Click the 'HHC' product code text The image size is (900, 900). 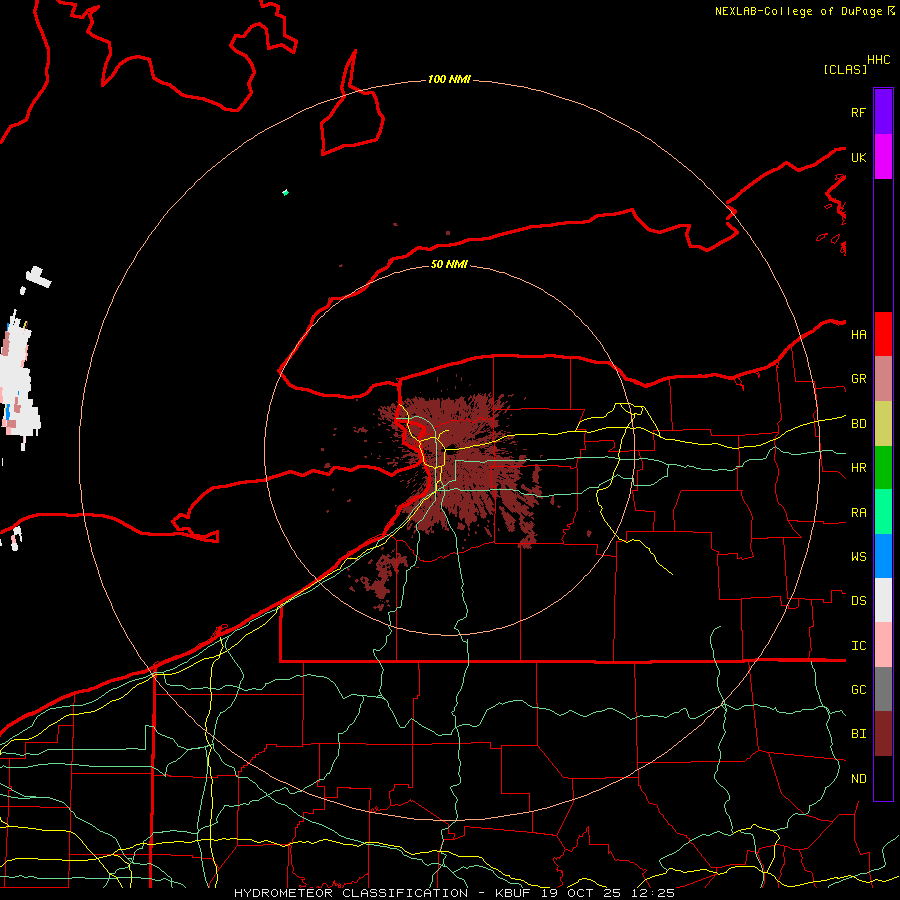[879, 60]
